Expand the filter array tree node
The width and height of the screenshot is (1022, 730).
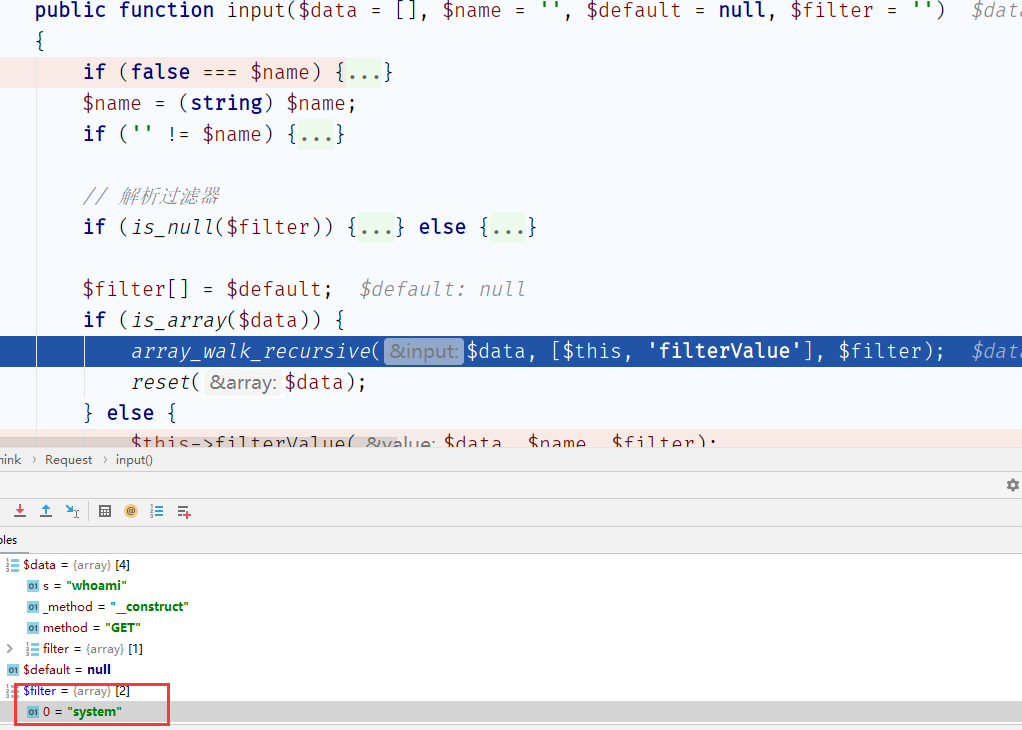10,649
